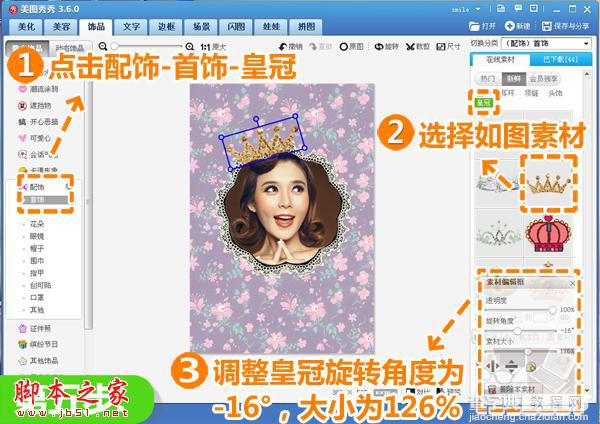Choose the 耳环 subcategory link

(508, 93)
